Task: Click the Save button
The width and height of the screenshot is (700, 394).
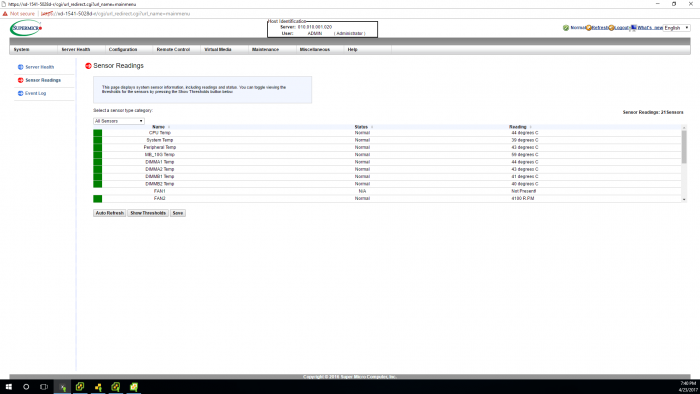Action: [178, 213]
